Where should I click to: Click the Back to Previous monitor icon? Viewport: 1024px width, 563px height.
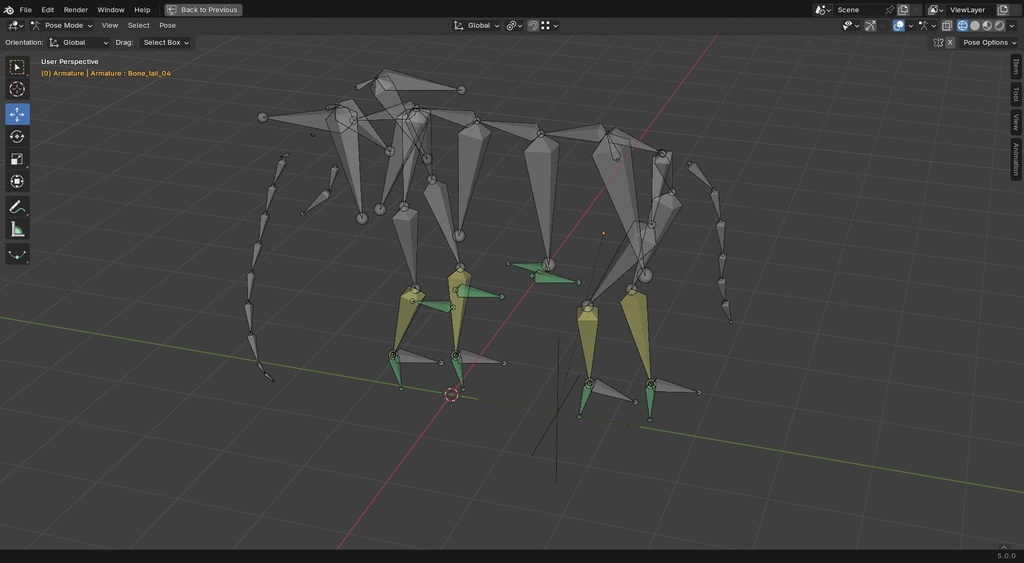click(172, 10)
